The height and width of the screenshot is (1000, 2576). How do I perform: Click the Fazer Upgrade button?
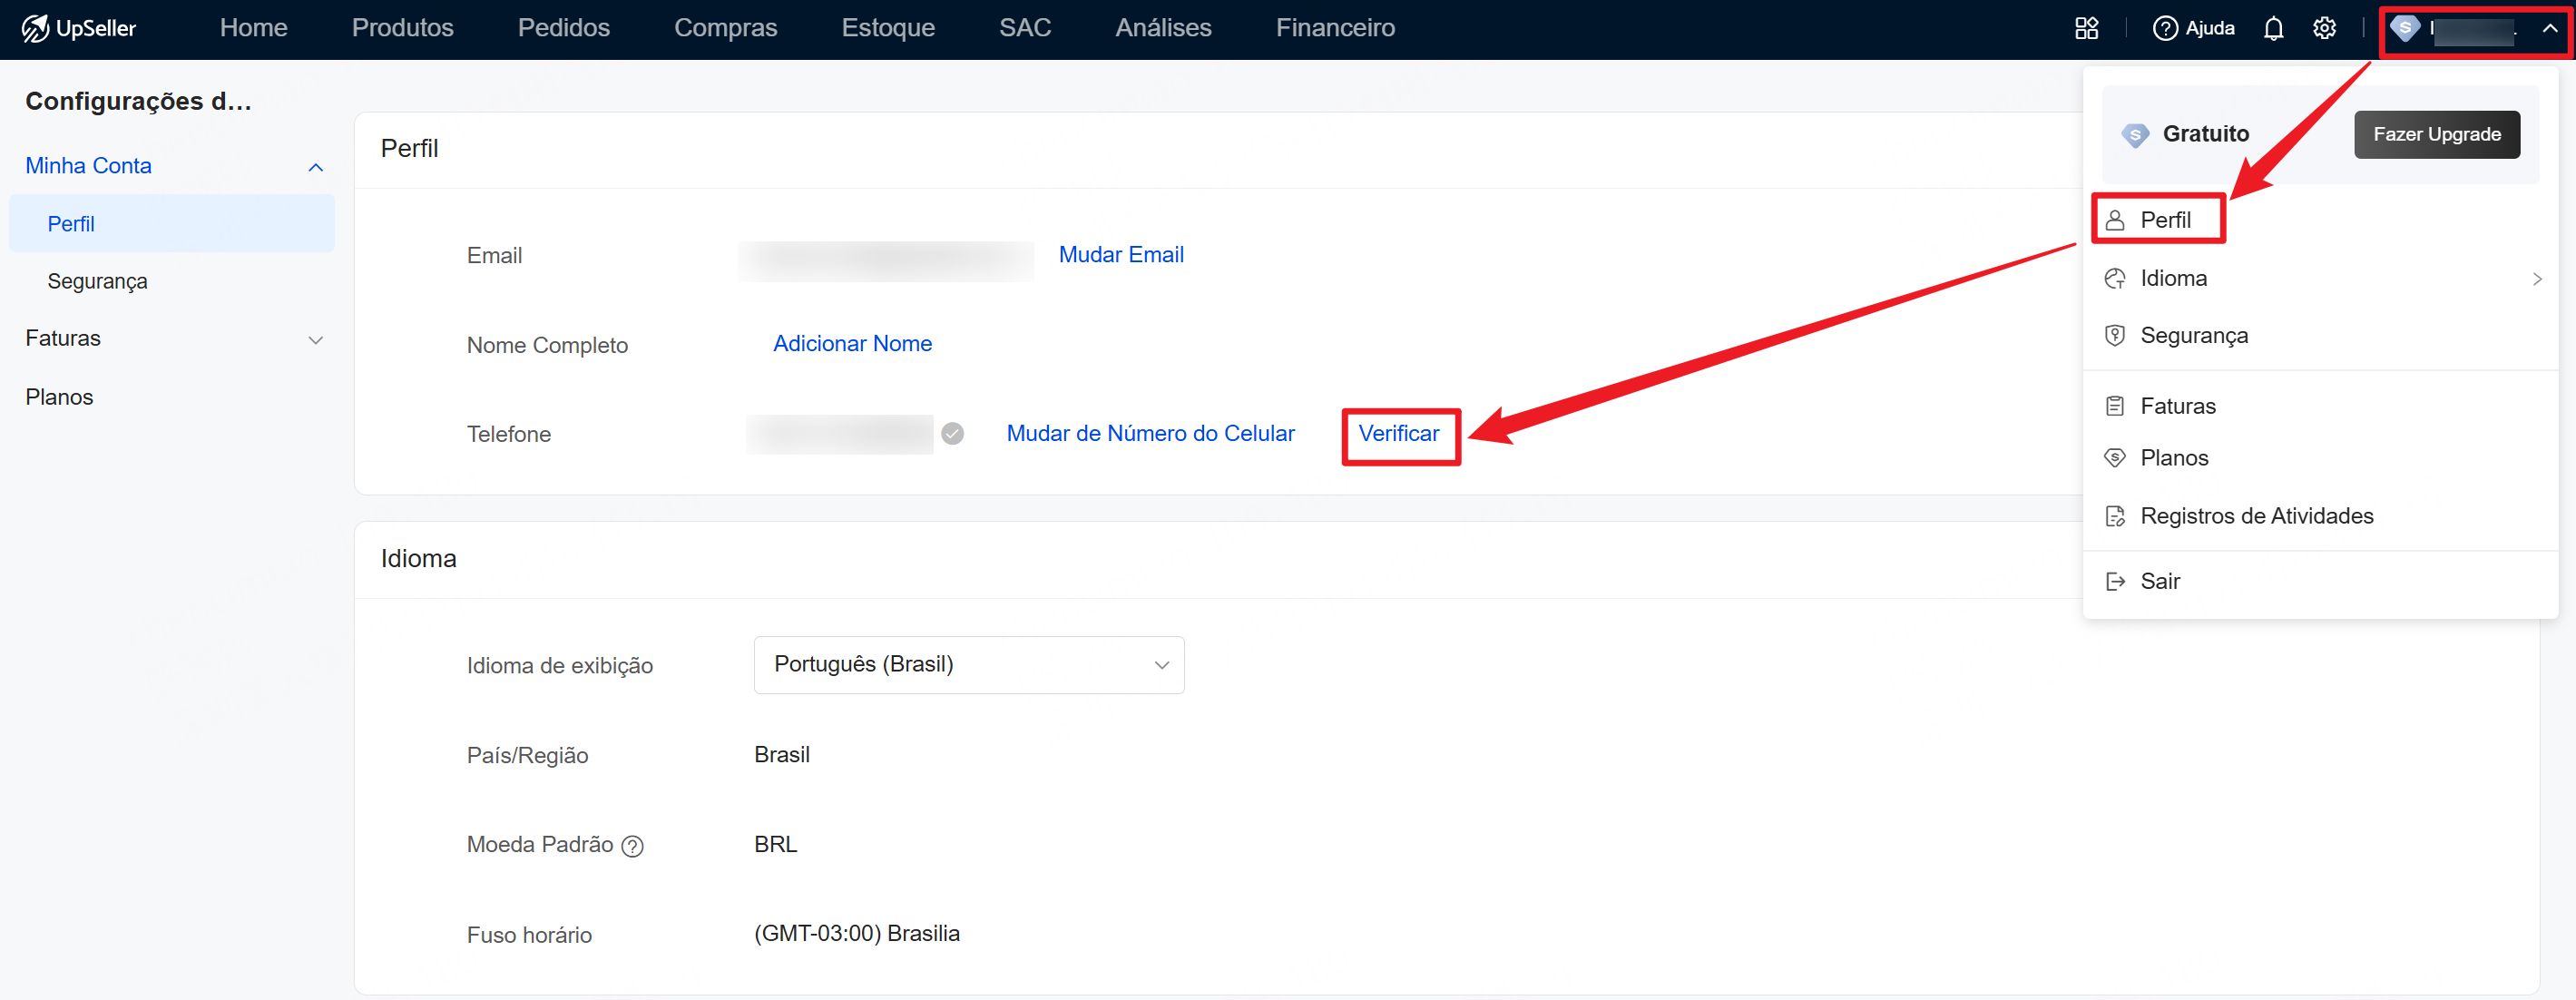tap(2436, 134)
